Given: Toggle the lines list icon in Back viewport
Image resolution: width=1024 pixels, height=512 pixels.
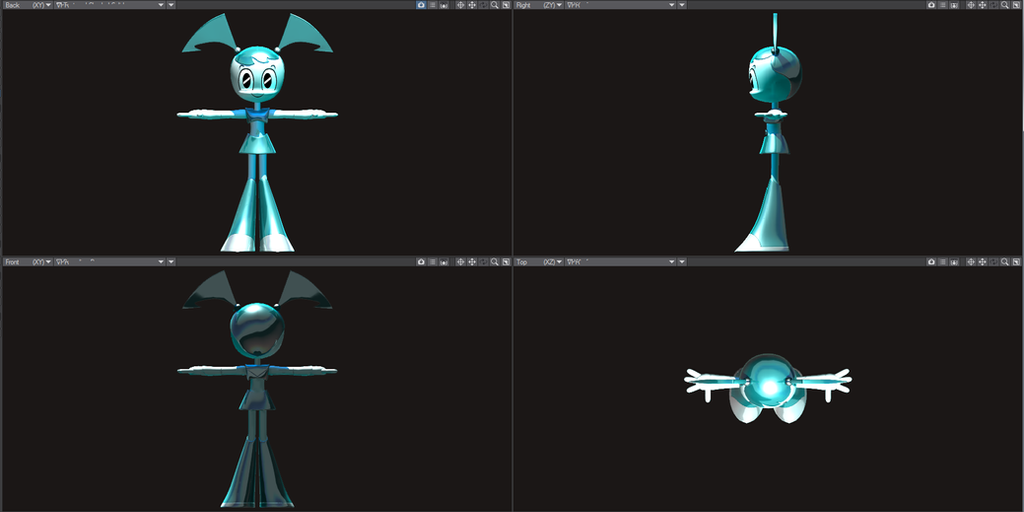Looking at the screenshot, I should coord(432,5).
